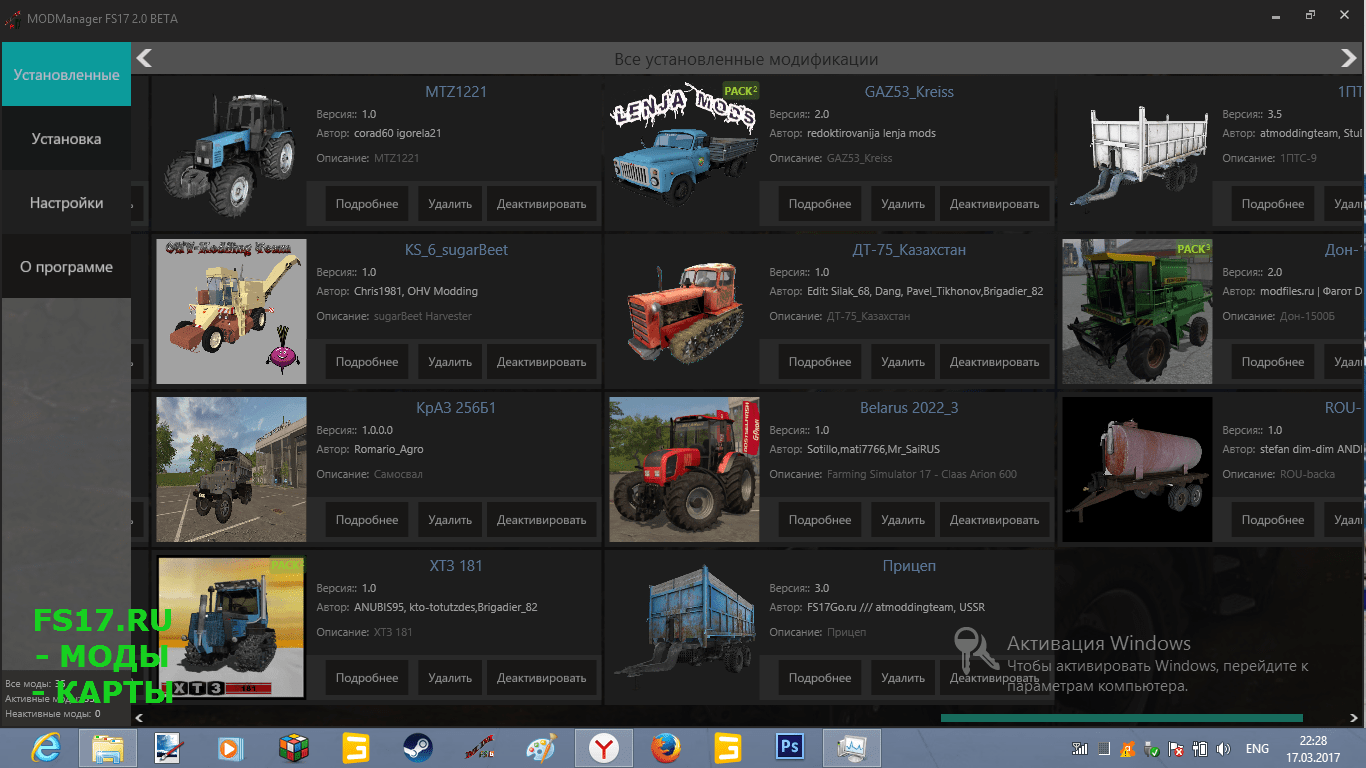Open the Rubik's cube app in taskbar
Image resolution: width=1366 pixels, height=768 pixels.
point(293,748)
